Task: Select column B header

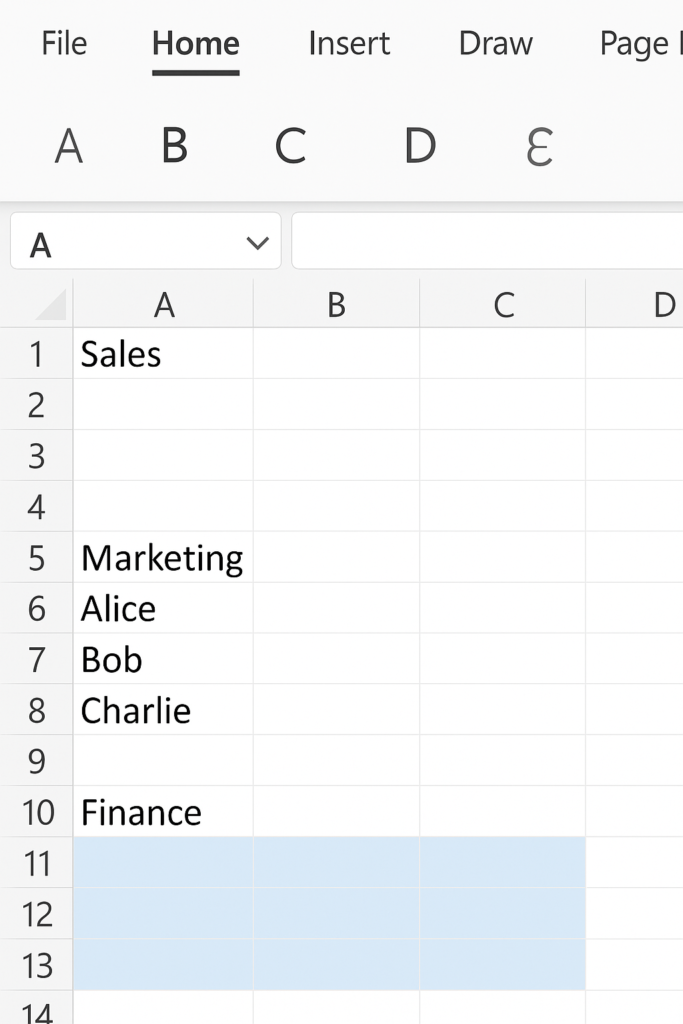Action: pyautogui.click(x=336, y=305)
